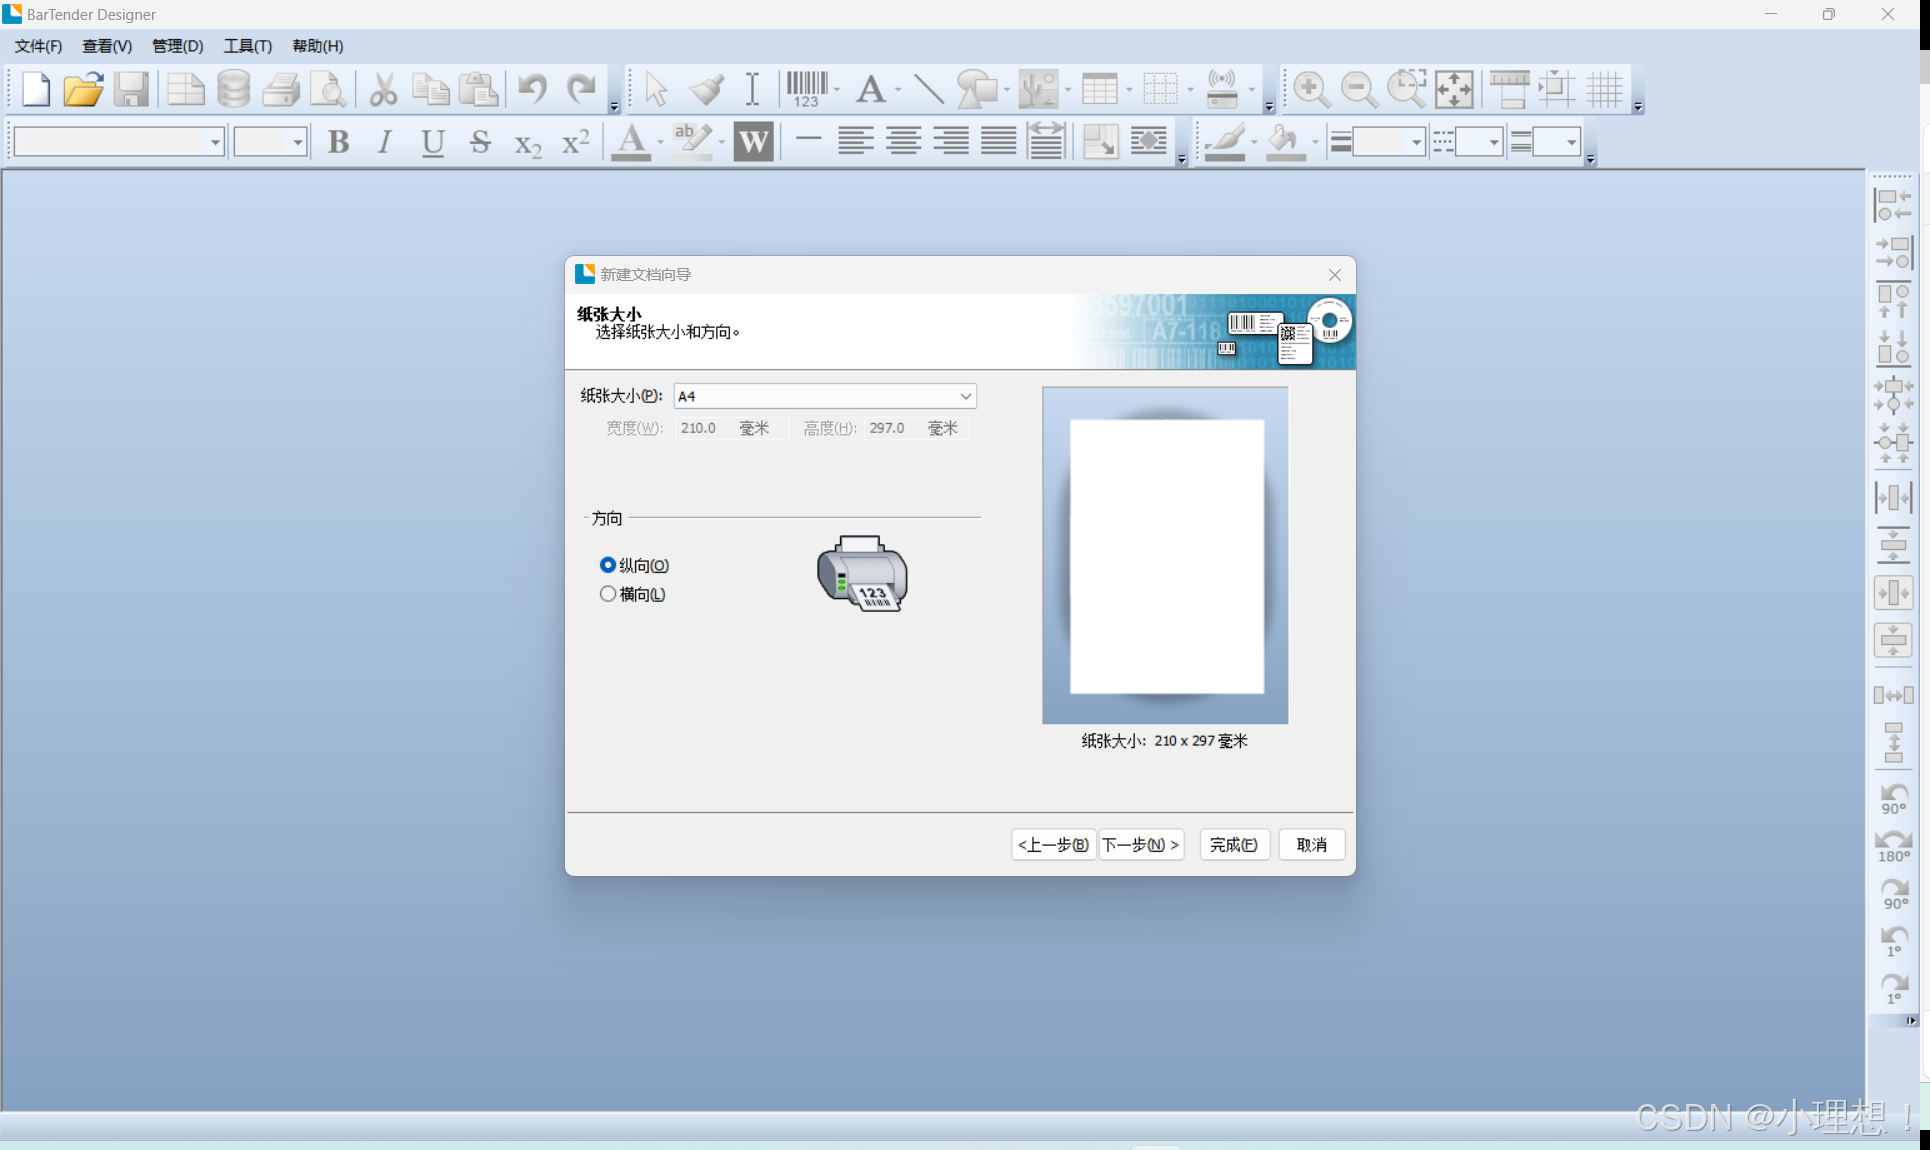
Task: Open the 文件(F) menu
Action: click(x=38, y=46)
